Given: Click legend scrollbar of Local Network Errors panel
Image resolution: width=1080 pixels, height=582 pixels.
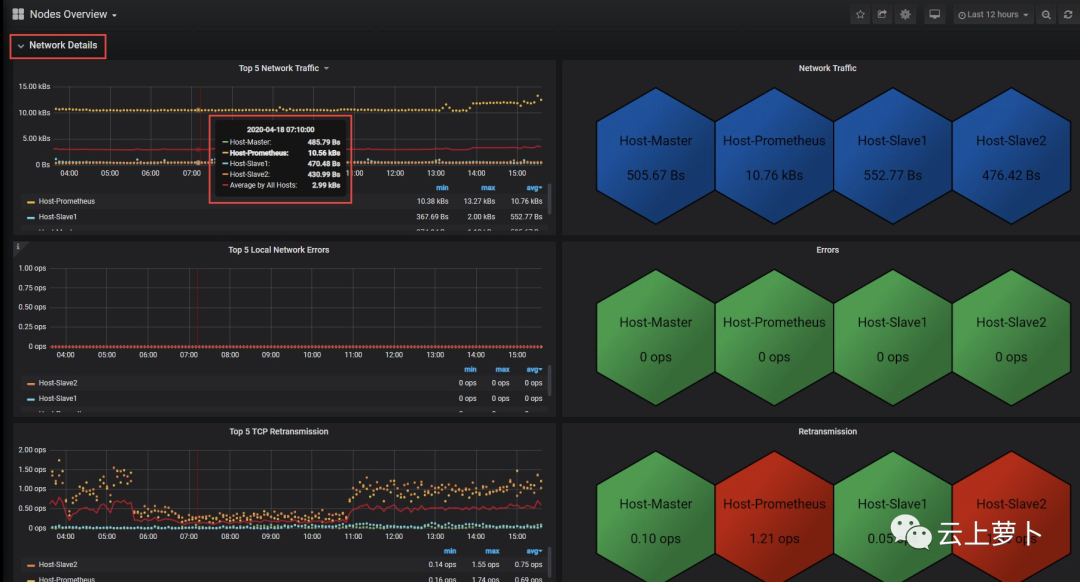Looking at the screenshot, I should pyautogui.click(x=549, y=381).
